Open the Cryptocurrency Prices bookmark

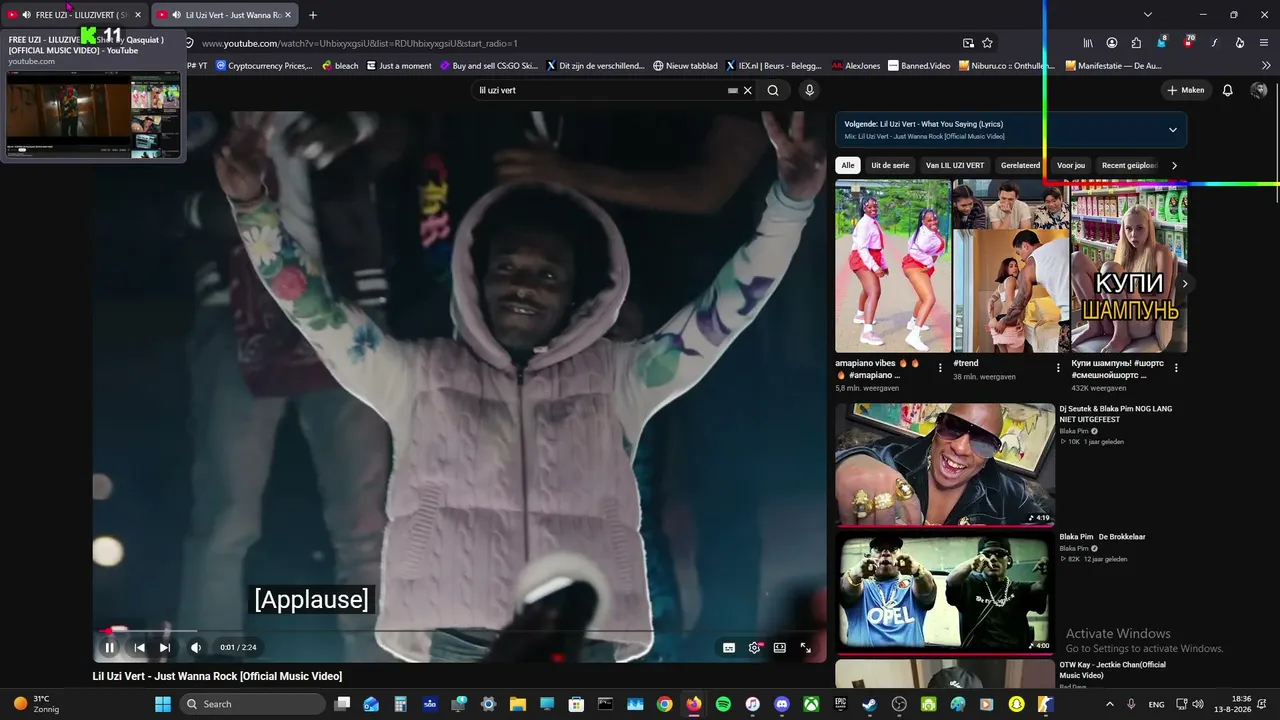tap(264, 66)
